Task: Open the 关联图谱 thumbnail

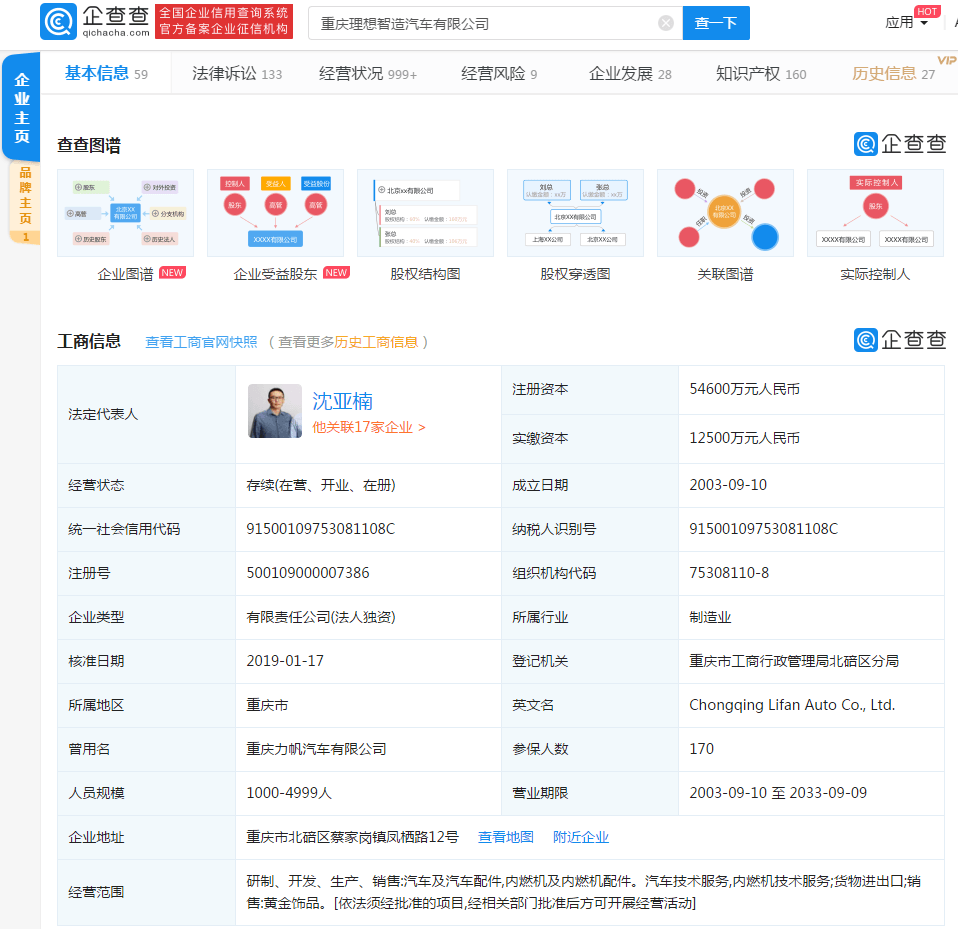Action: tap(725, 213)
